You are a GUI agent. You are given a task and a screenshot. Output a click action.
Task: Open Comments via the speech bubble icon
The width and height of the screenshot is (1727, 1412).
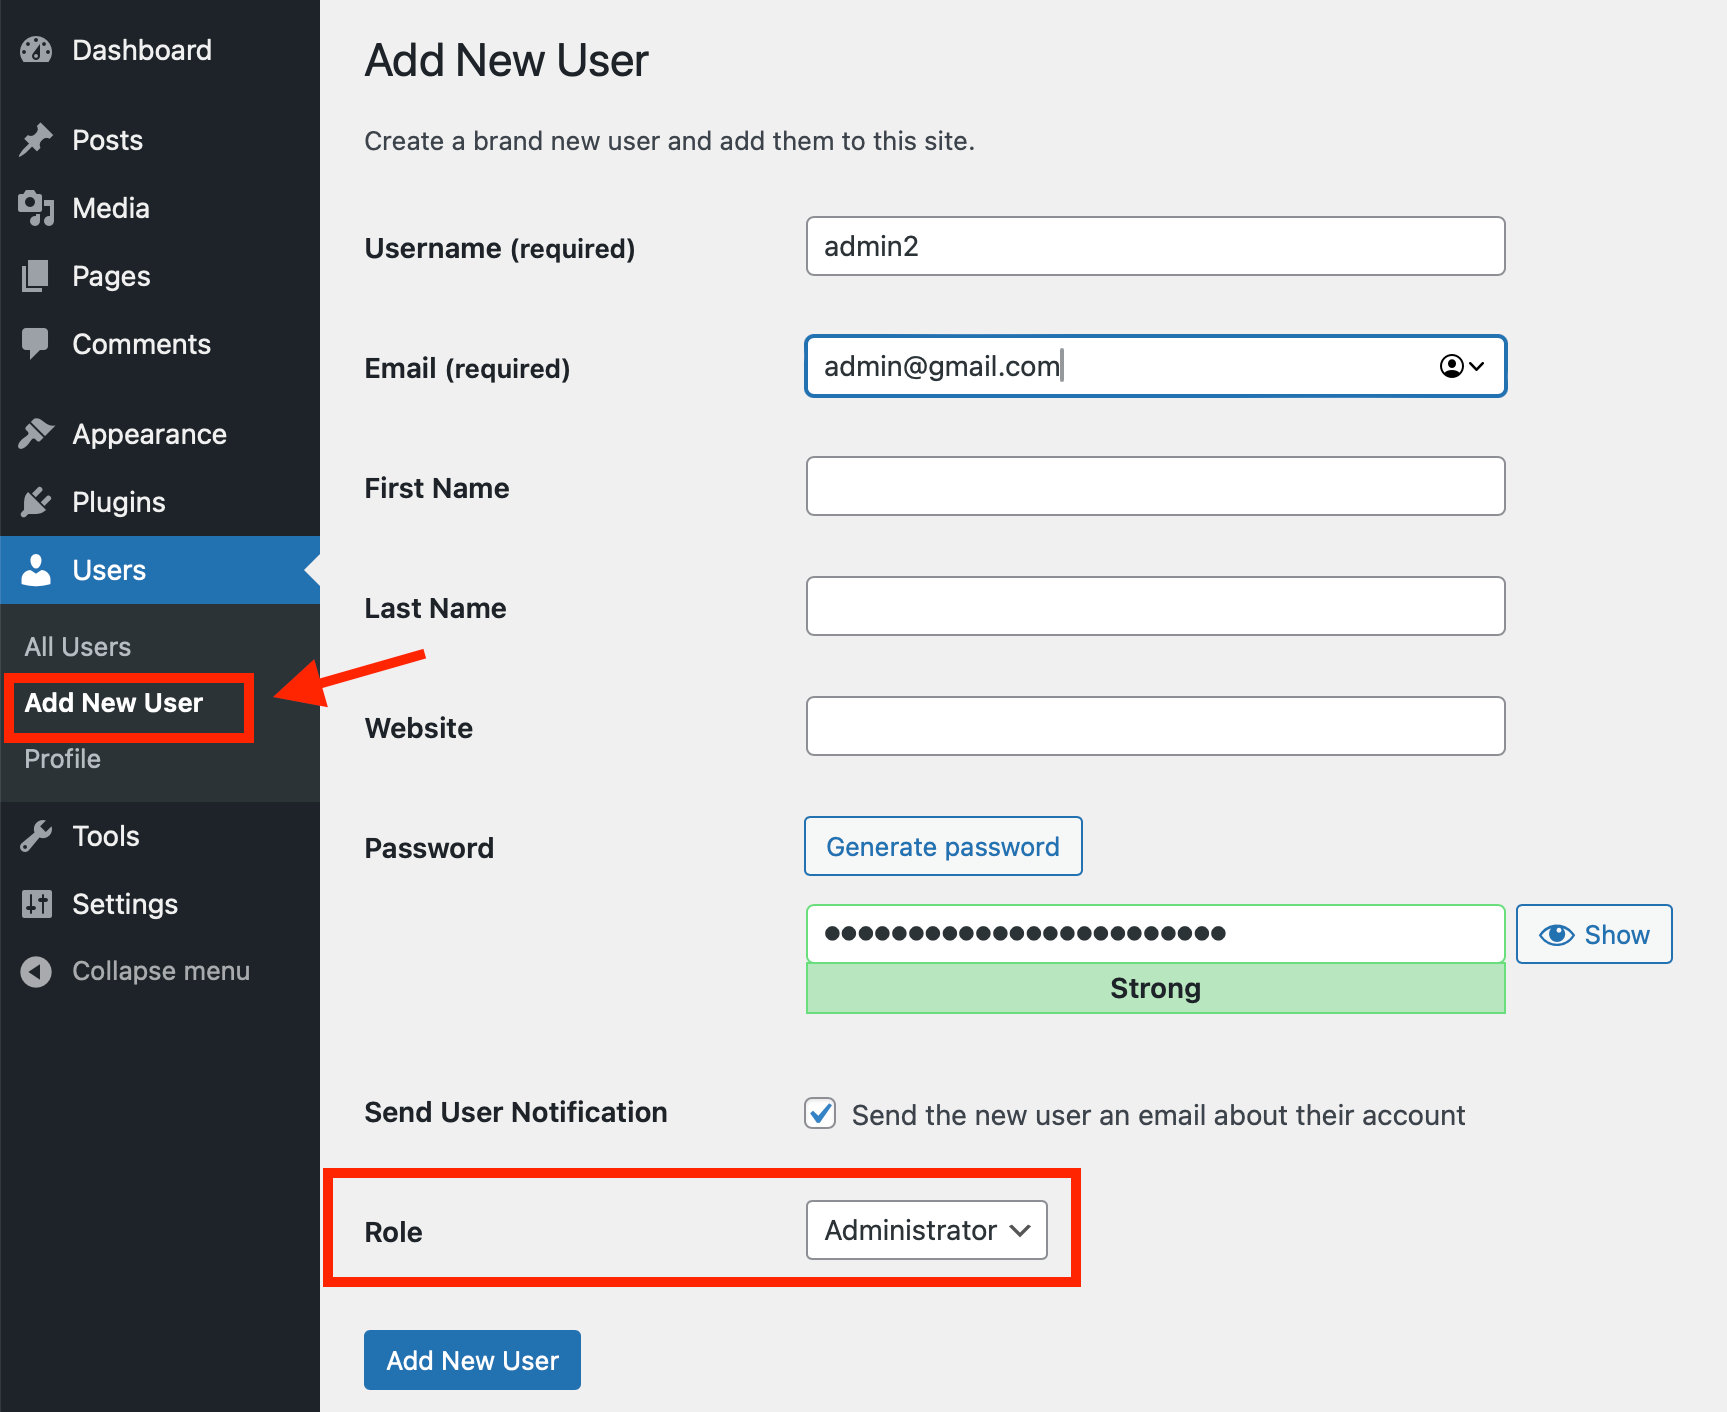click(x=36, y=343)
